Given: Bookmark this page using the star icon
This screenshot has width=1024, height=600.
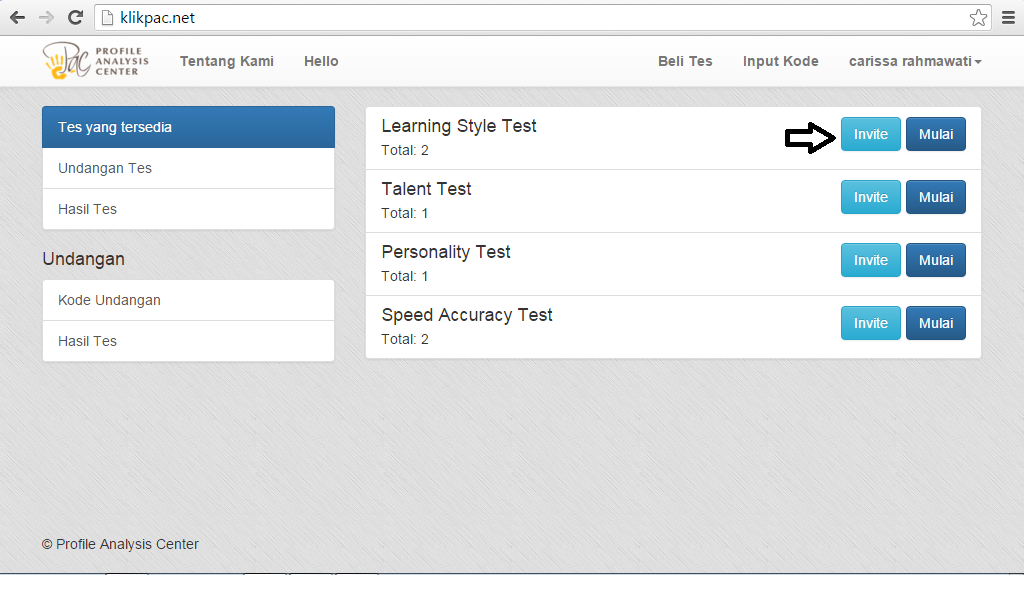Looking at the screenshot, I should click(x=978, y=17).
